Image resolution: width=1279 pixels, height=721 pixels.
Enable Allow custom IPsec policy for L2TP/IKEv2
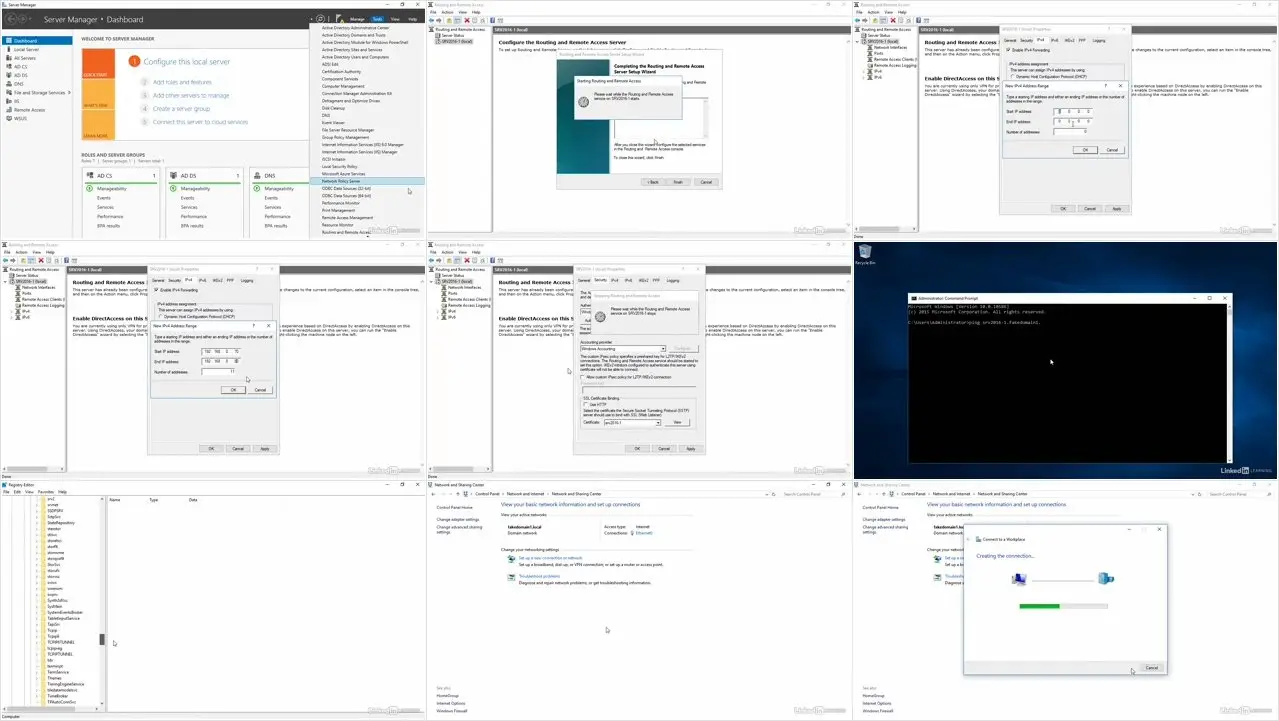(x=583, y=377)
